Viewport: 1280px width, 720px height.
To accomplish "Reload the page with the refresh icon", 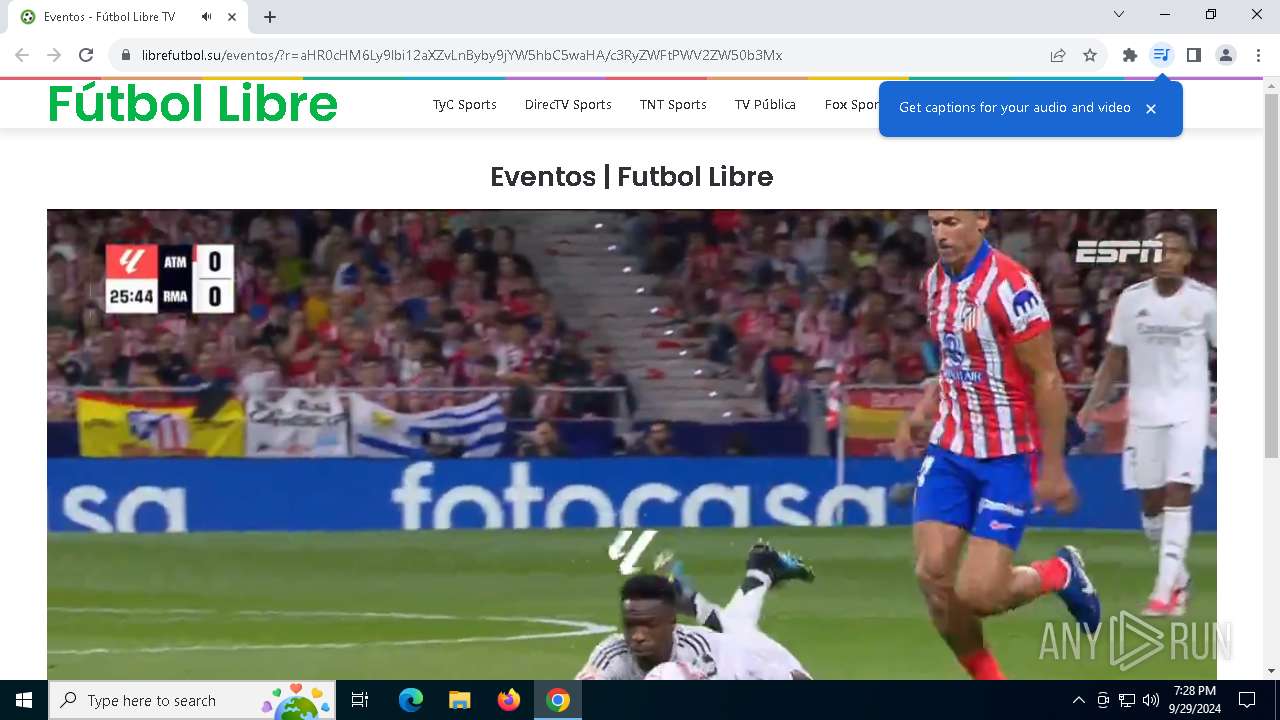I will [86, 55].
